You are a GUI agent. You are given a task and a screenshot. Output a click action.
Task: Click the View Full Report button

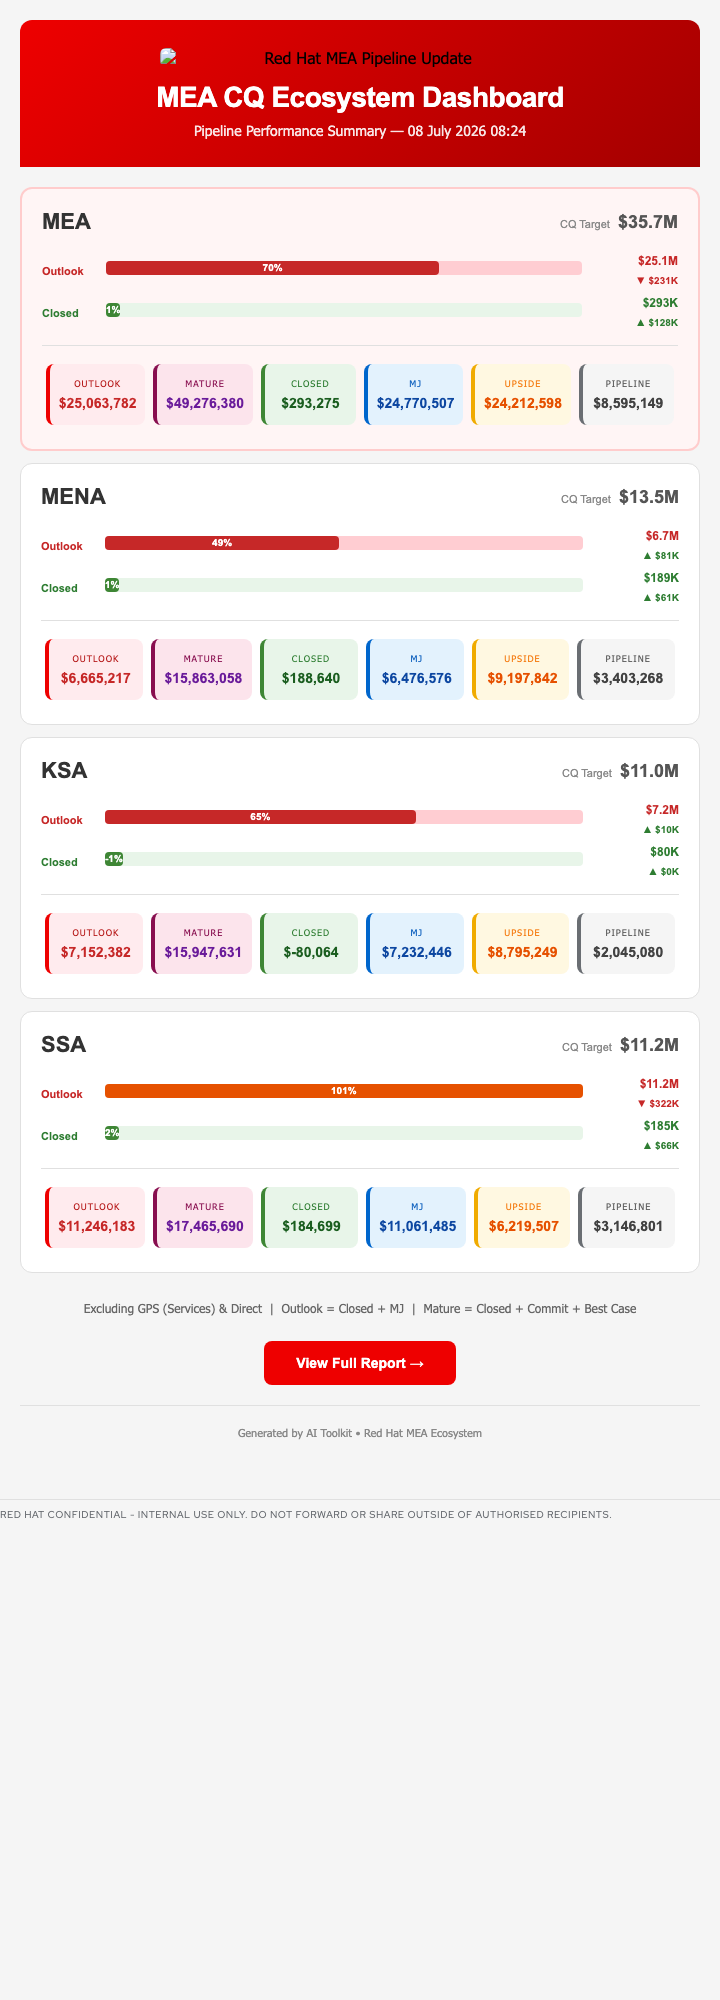(360, 1363)
